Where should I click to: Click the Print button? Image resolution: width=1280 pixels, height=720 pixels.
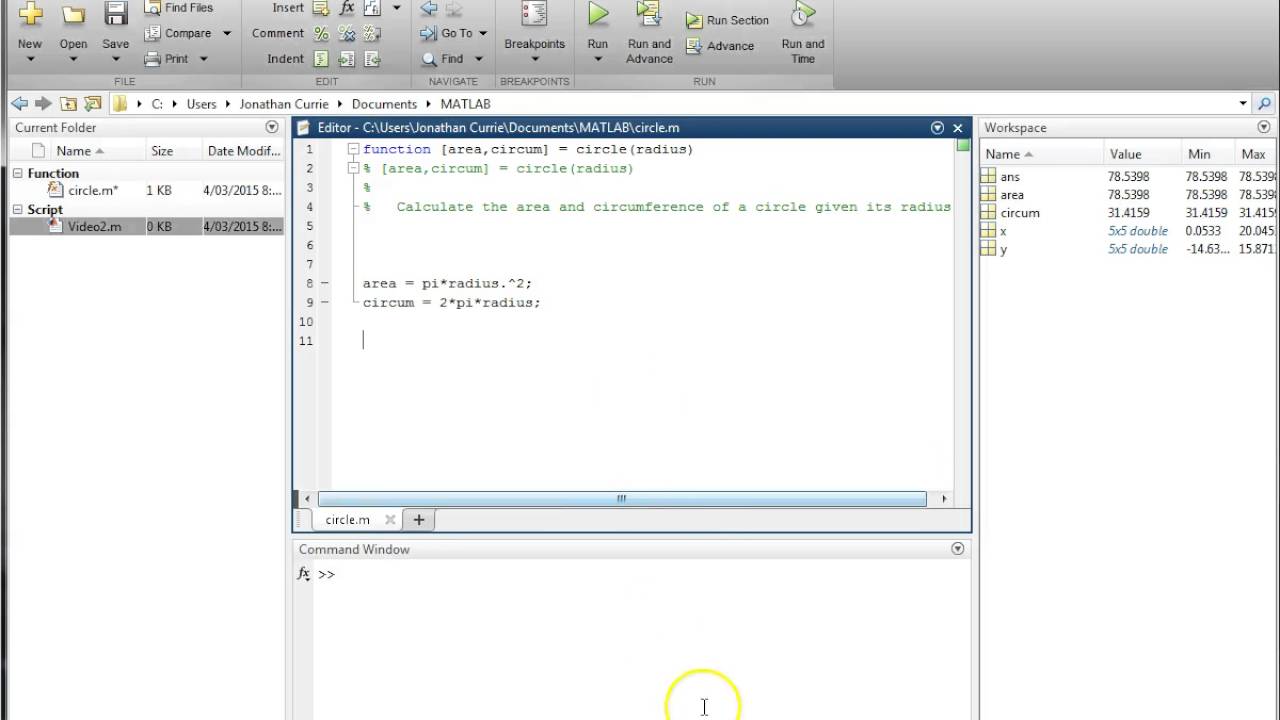click(167, 59)
